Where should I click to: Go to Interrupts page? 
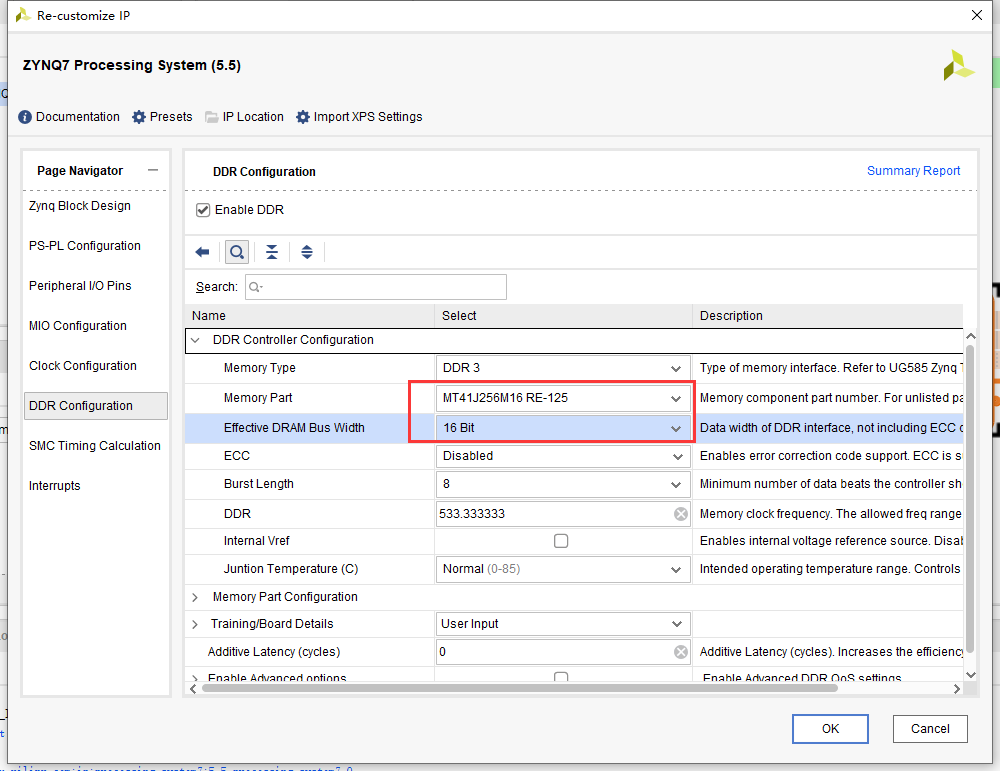[54, 486]
